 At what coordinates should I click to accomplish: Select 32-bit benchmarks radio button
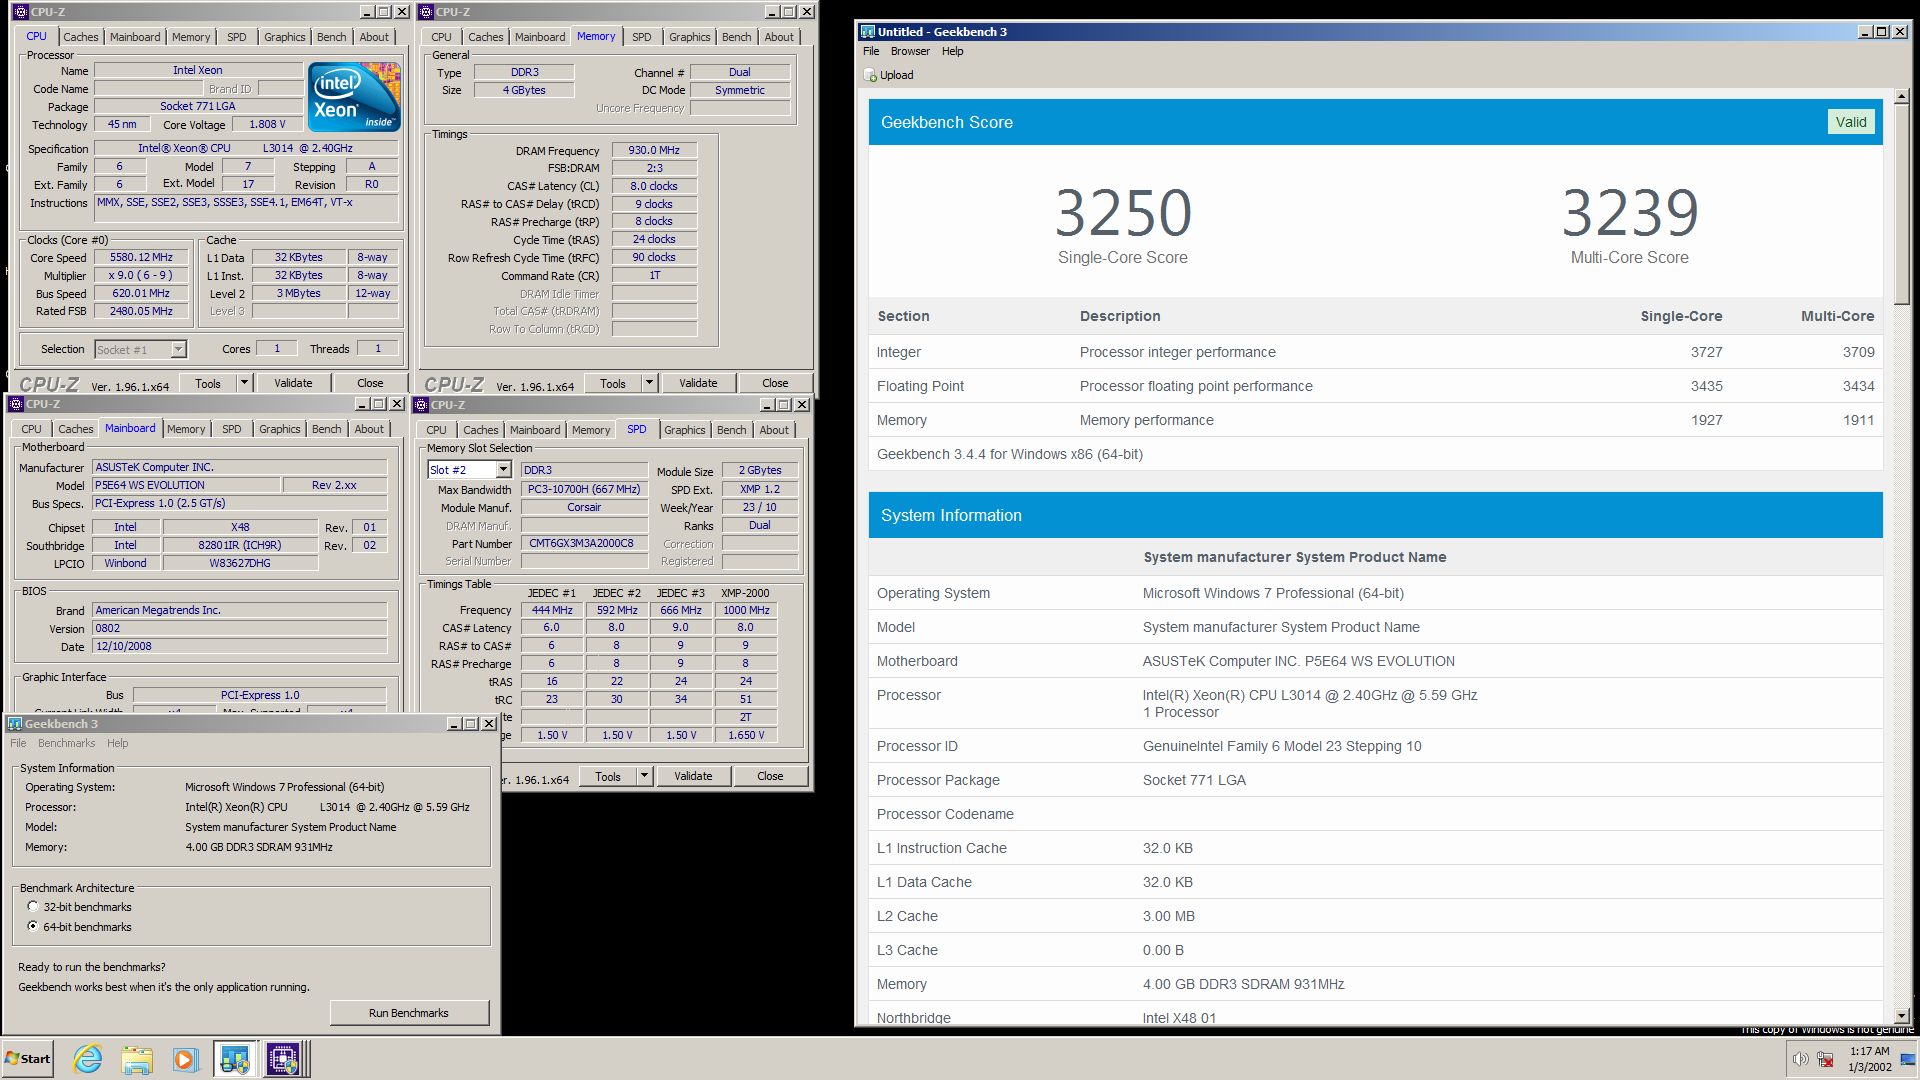33,906
